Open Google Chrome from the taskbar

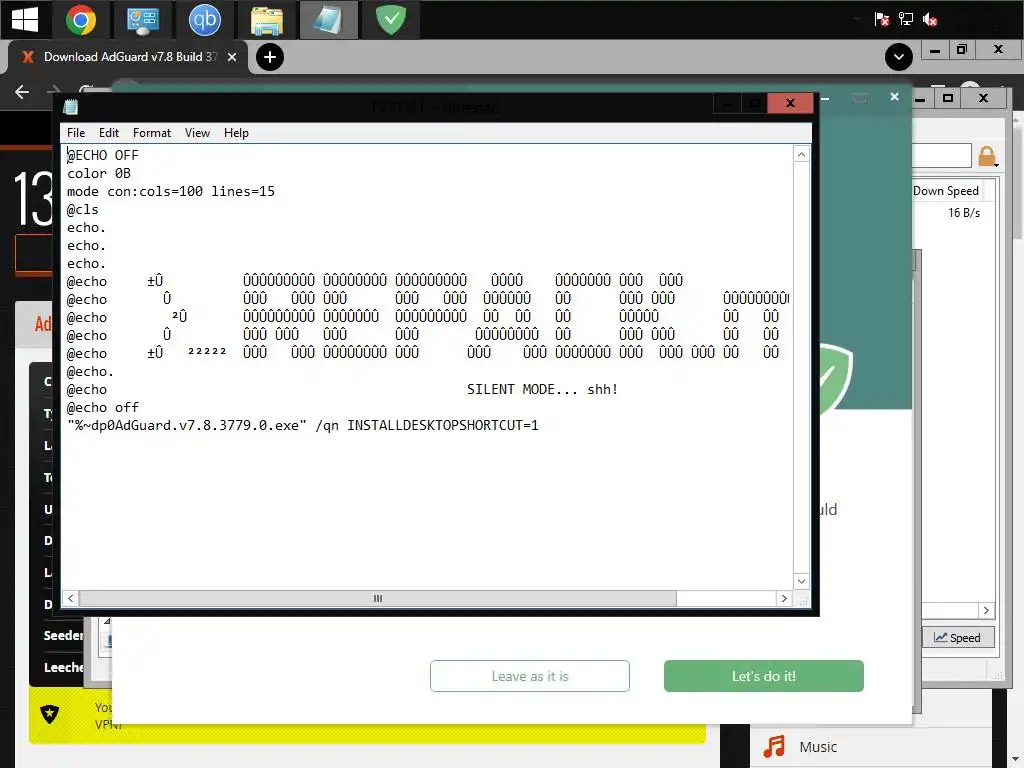click(x=81, y=20)
